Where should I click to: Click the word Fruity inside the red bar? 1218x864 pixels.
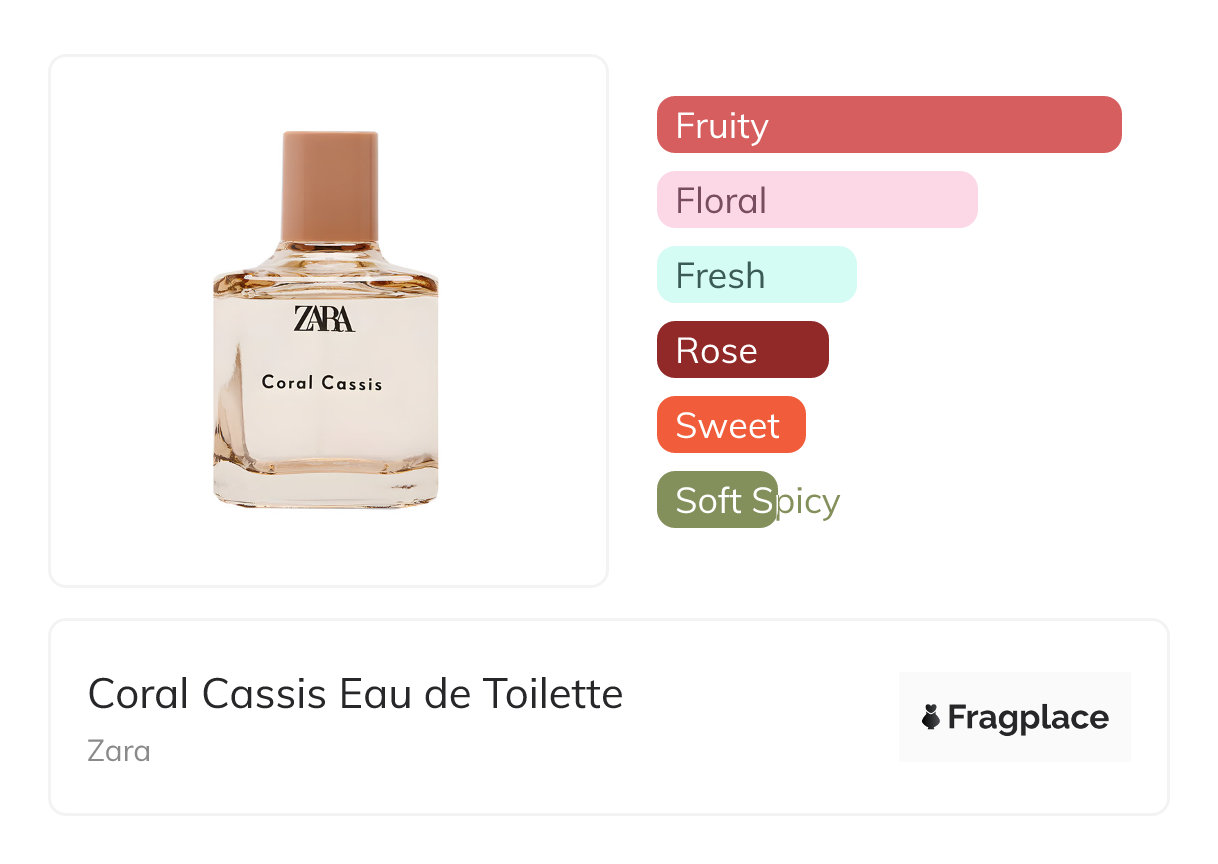coord(722,126)
